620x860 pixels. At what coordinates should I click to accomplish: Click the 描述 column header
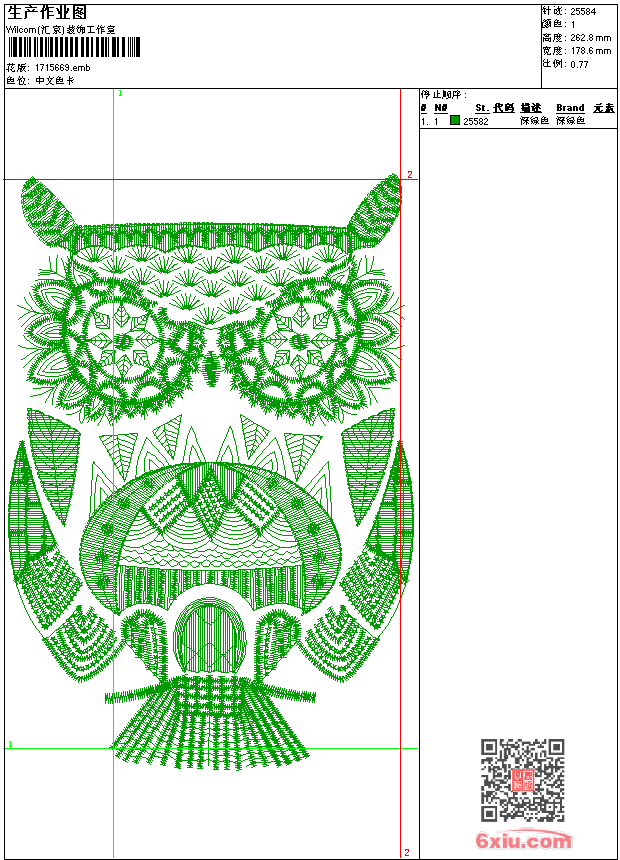[531, 108]
